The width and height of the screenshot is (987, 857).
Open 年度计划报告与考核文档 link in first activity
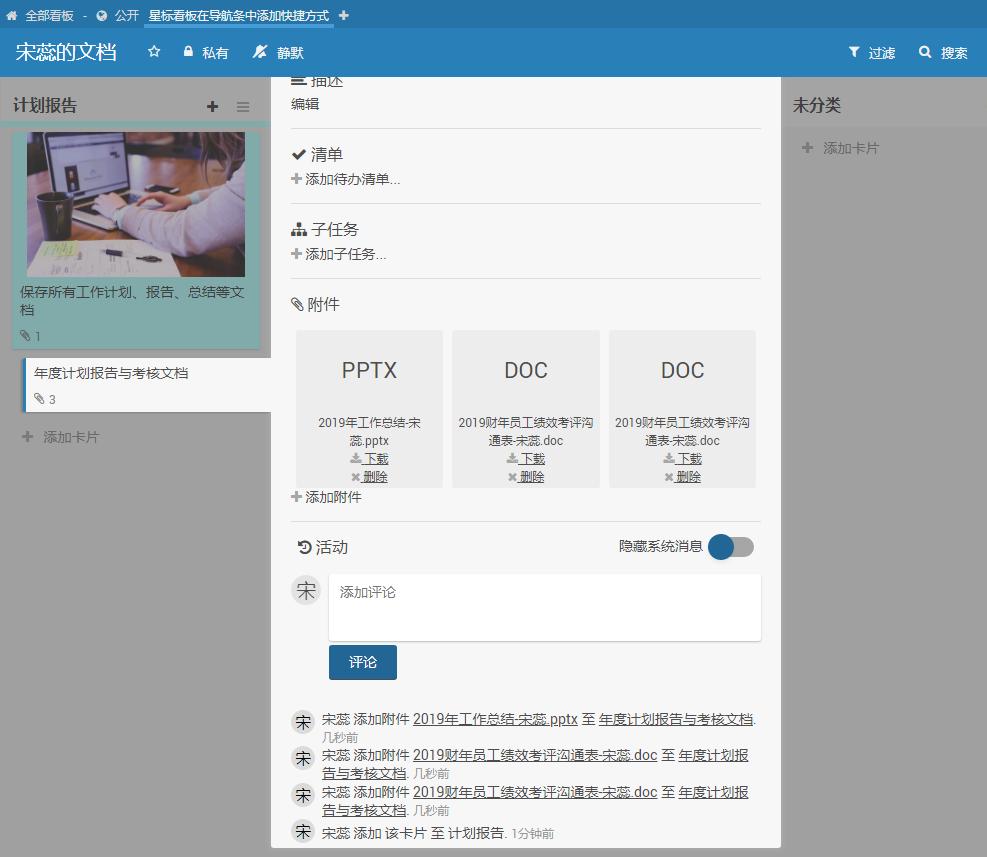click(676, 719)
